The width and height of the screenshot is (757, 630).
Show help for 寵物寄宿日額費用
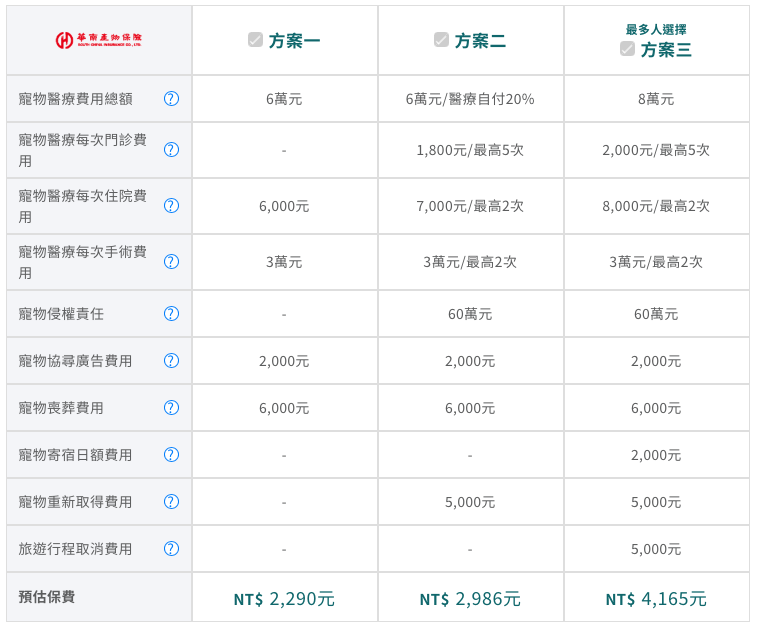[171, 455]
